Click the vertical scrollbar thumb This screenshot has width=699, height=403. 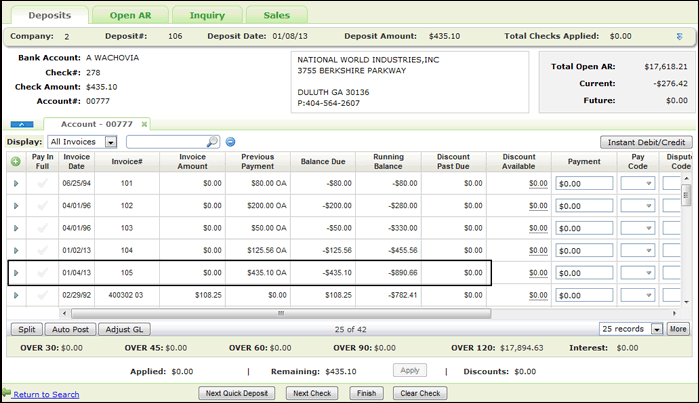coord(686,195)
